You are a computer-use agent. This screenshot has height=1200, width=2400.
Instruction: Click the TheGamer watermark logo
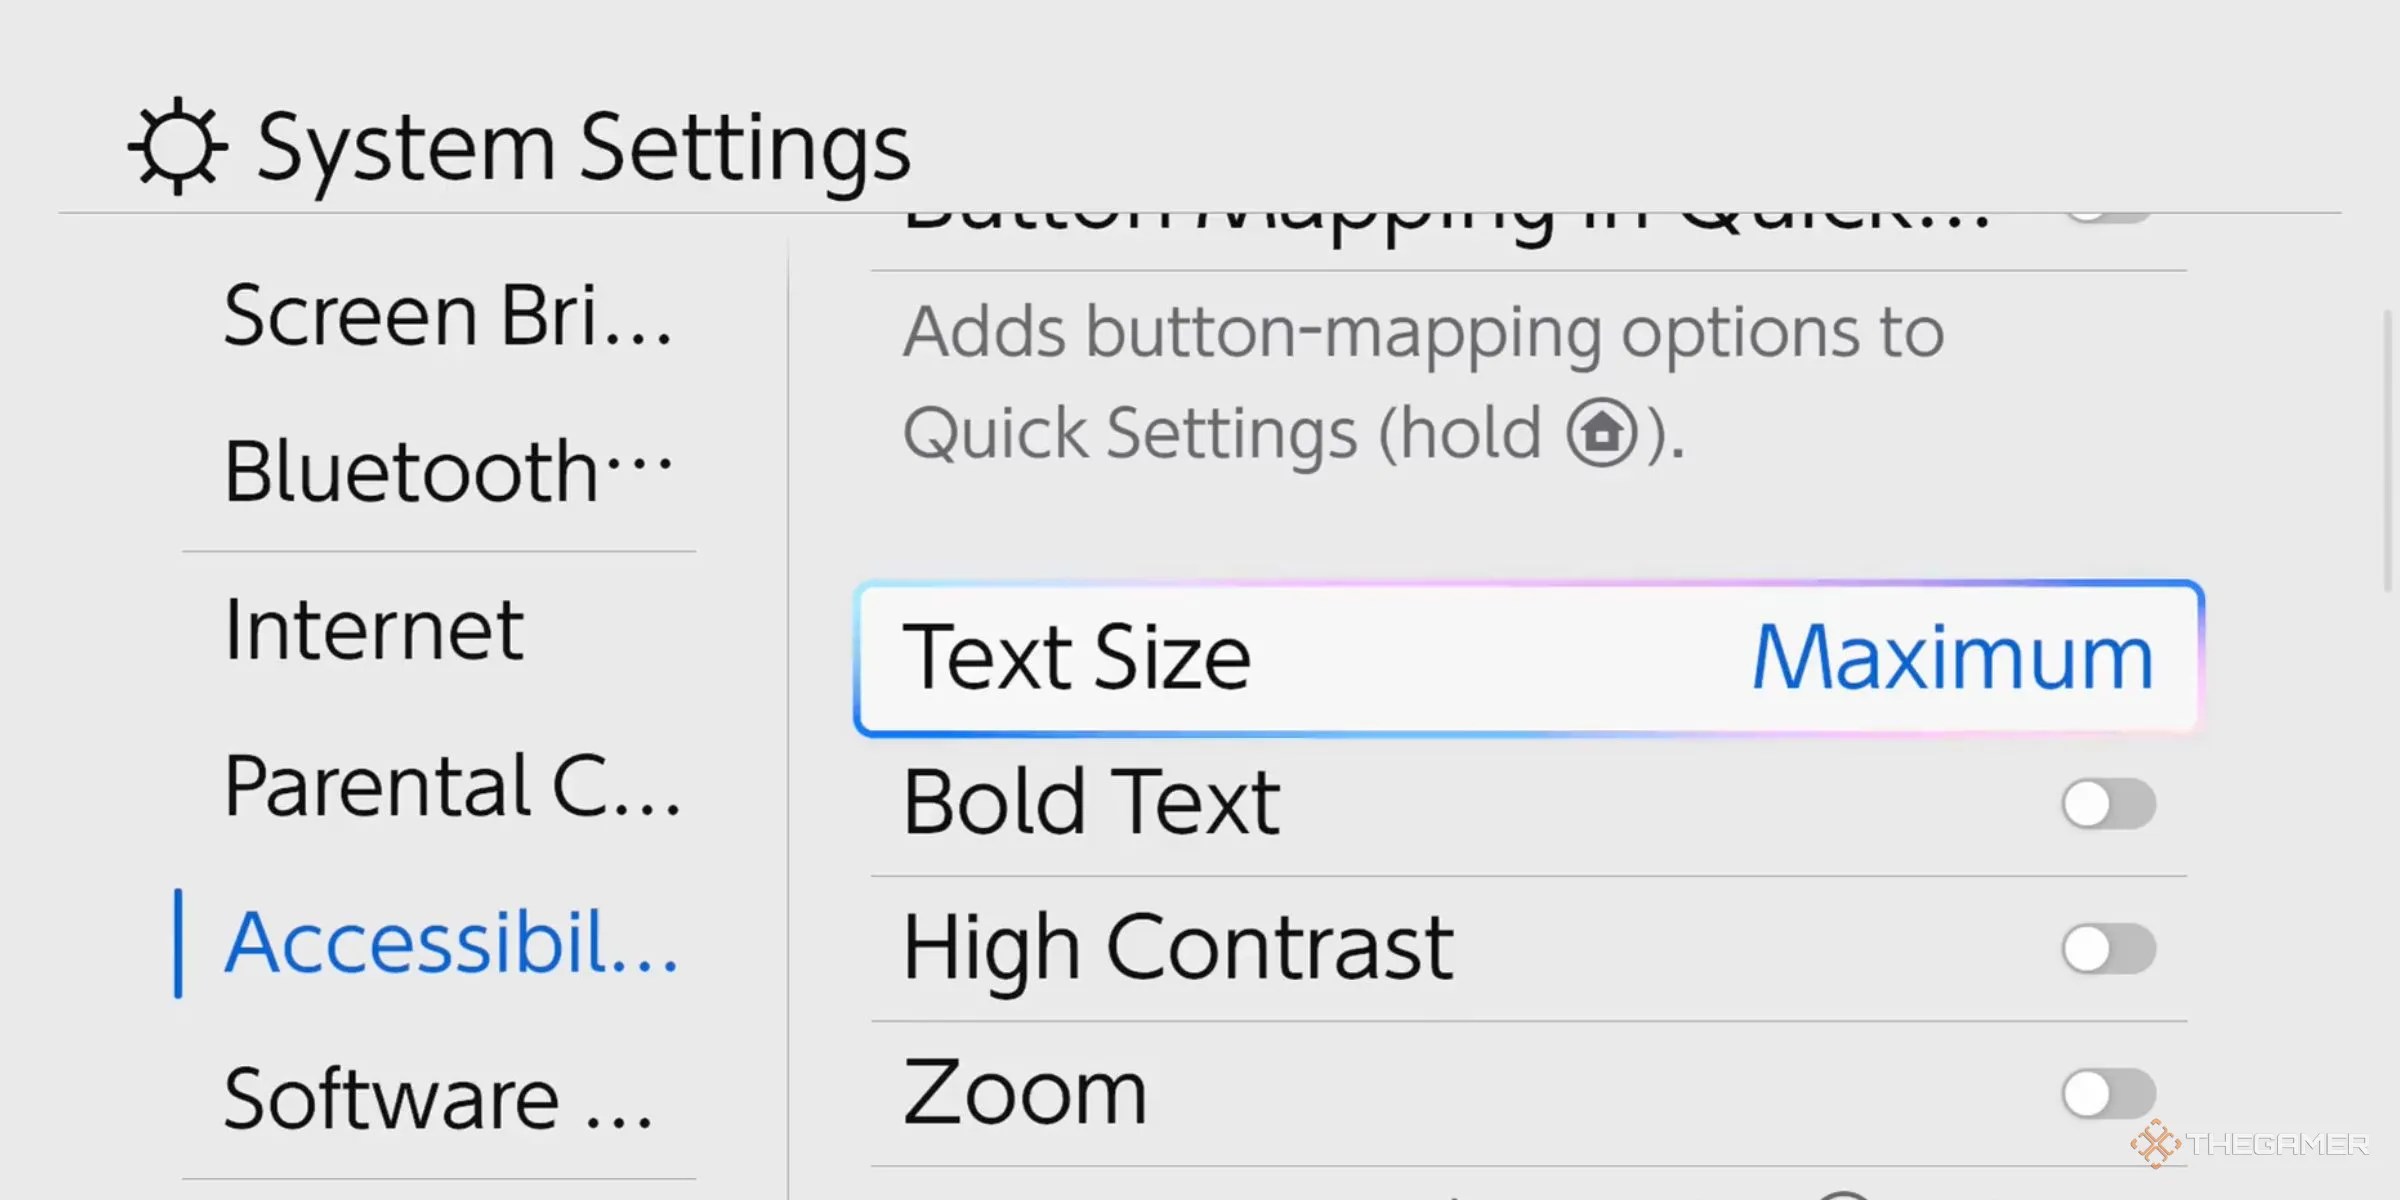[2248, 1144]
